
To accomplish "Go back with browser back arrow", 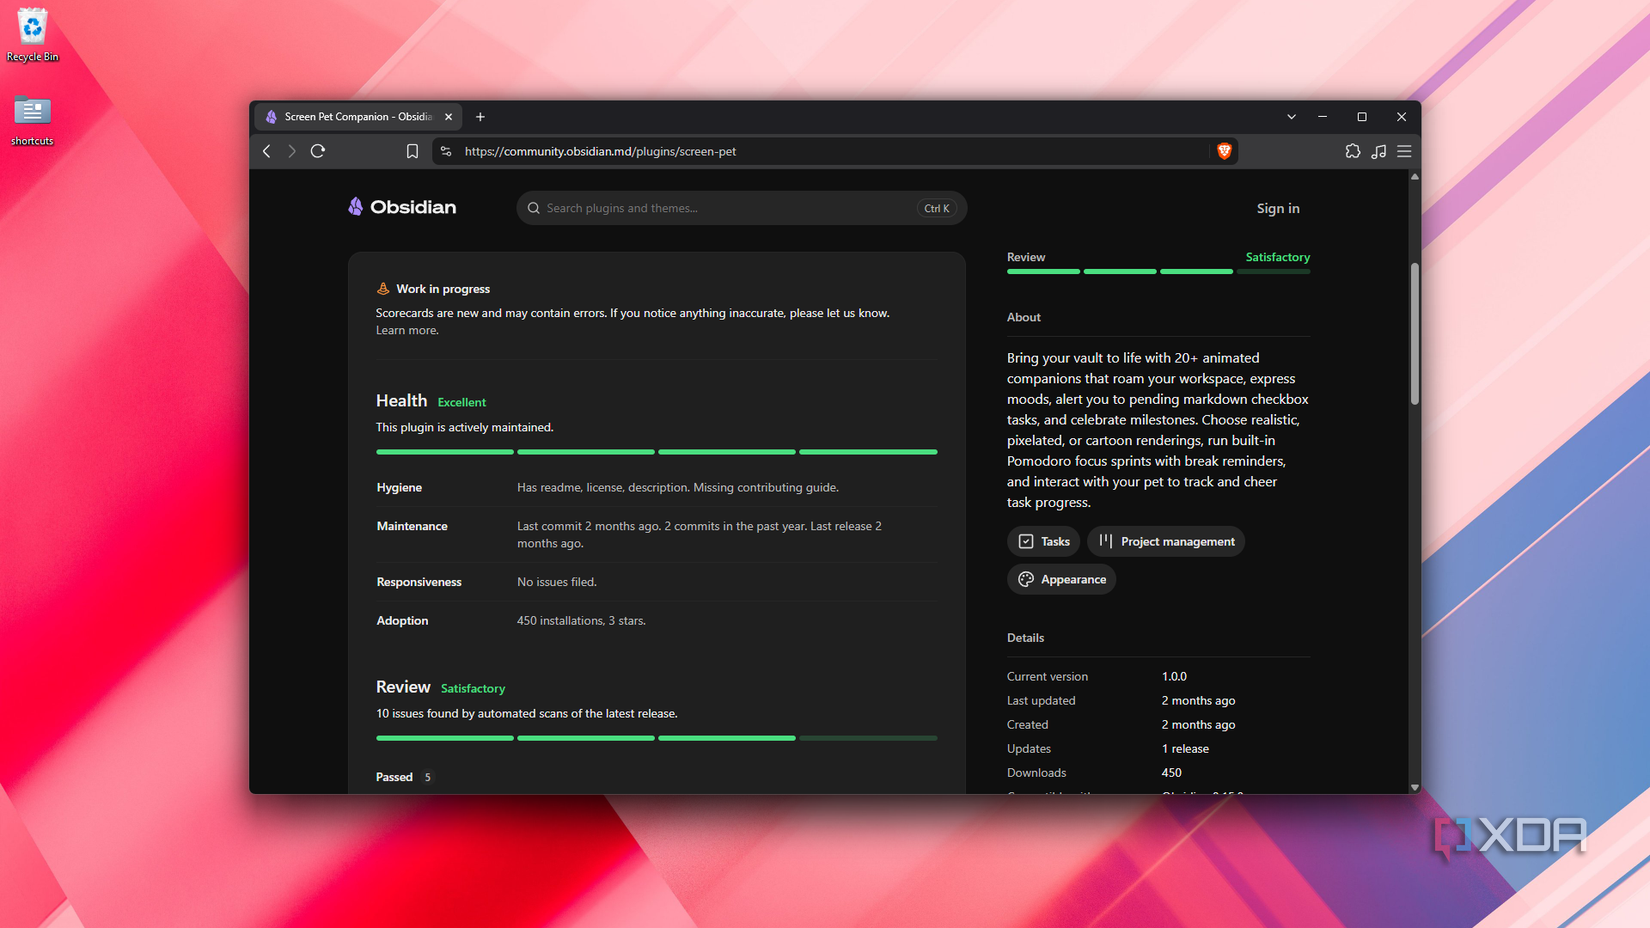I will pyautogui.click(x=267, y=151).
